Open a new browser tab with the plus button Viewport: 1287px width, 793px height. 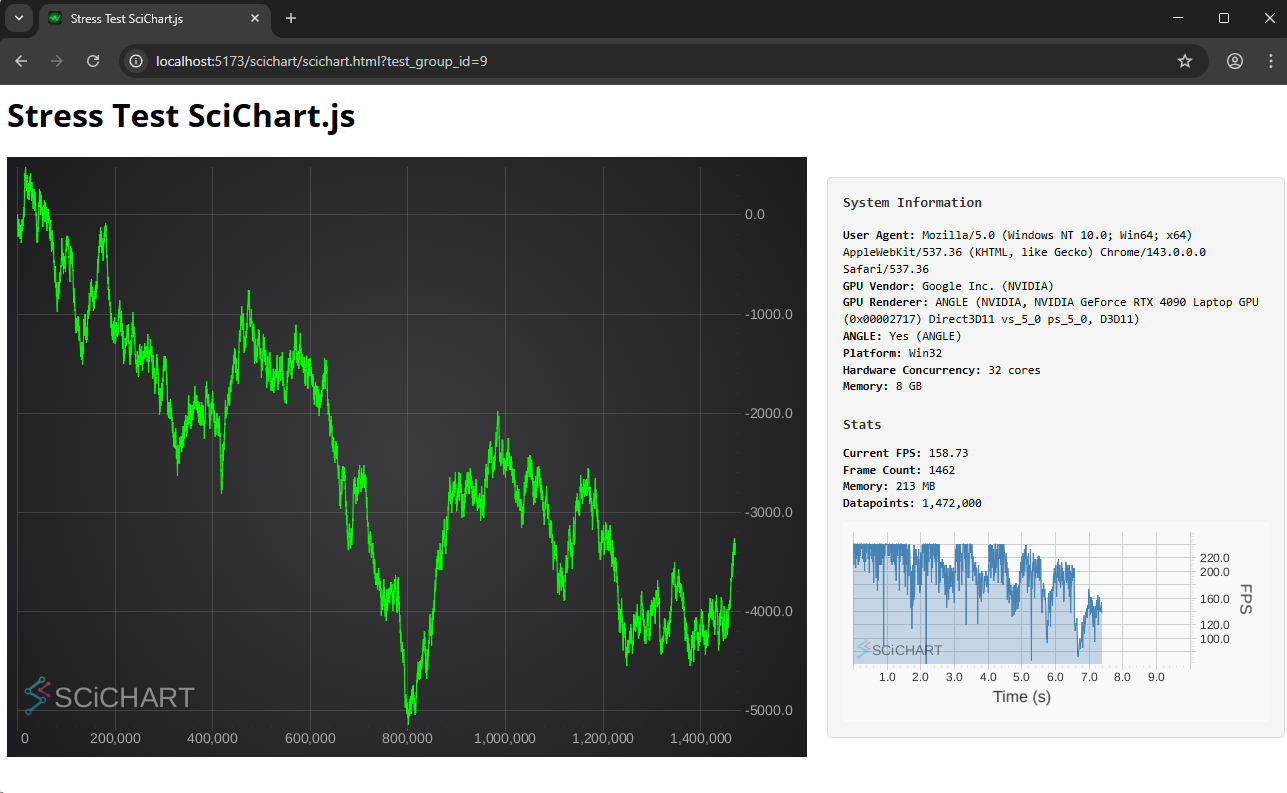point(290,18)
